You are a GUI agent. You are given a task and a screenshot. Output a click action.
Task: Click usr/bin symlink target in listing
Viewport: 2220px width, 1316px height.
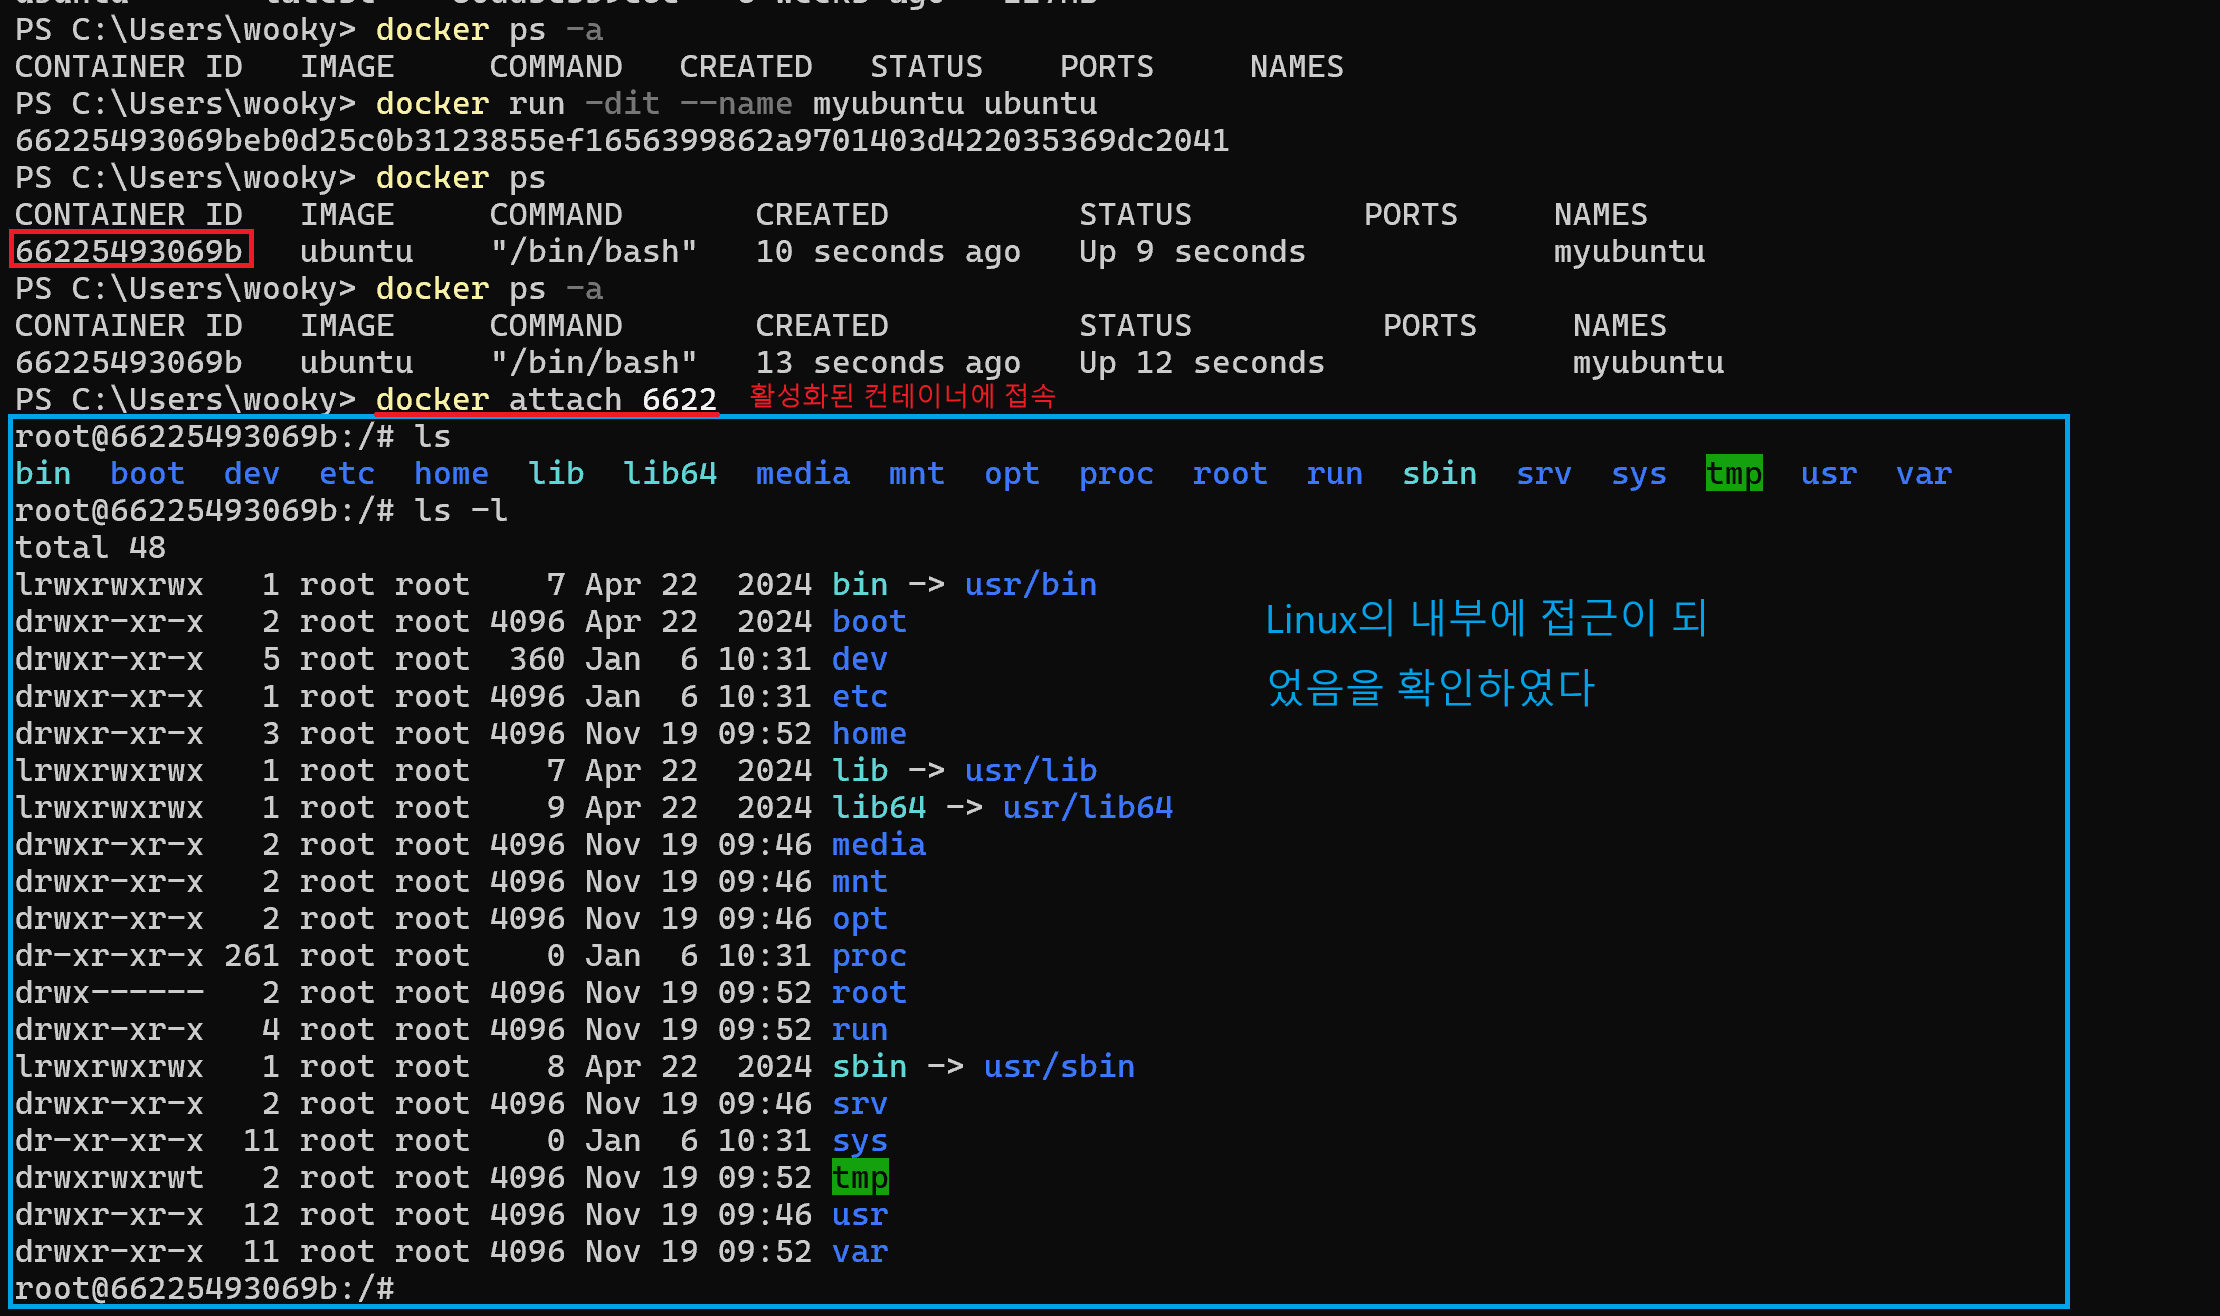pyautogui.click(x=1030, y=584)
